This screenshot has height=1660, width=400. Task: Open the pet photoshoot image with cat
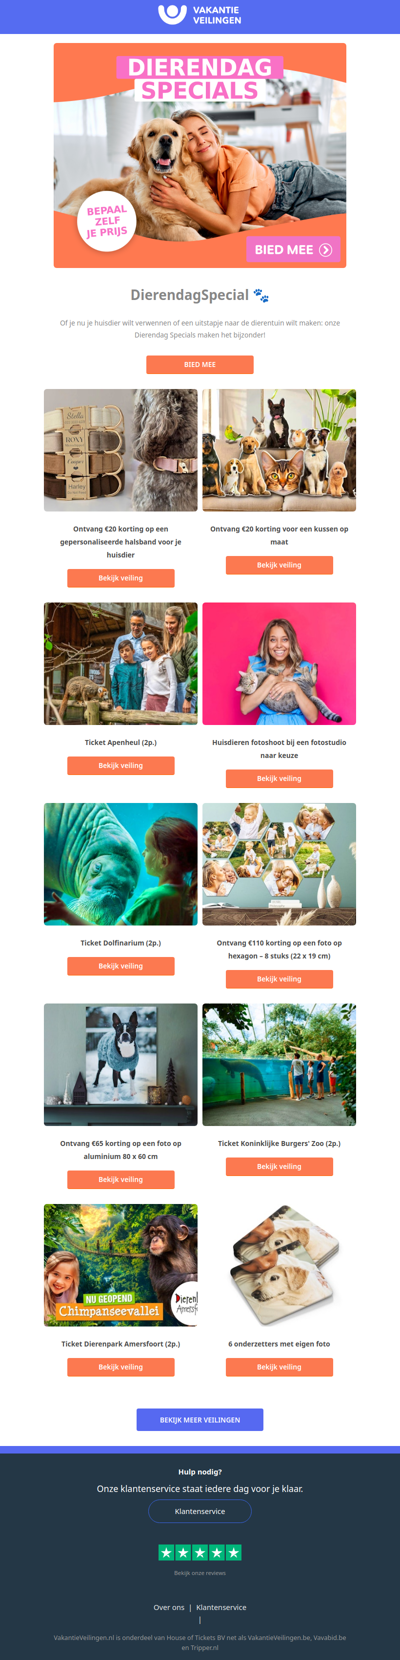(x=279, y=664)
